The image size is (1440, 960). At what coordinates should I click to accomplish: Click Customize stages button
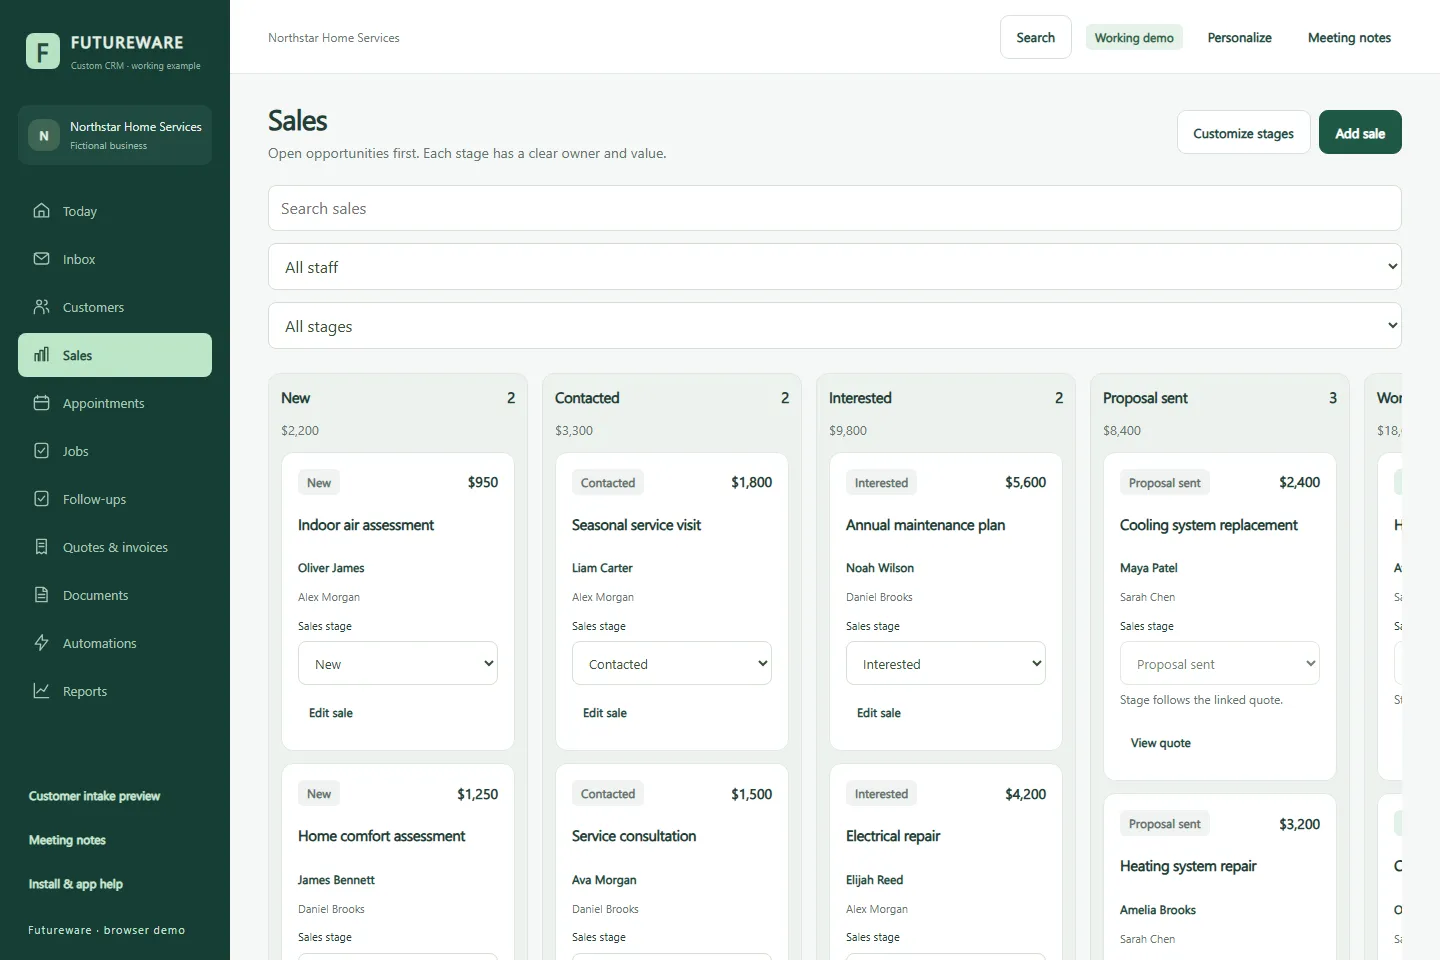coord(1243,132)
